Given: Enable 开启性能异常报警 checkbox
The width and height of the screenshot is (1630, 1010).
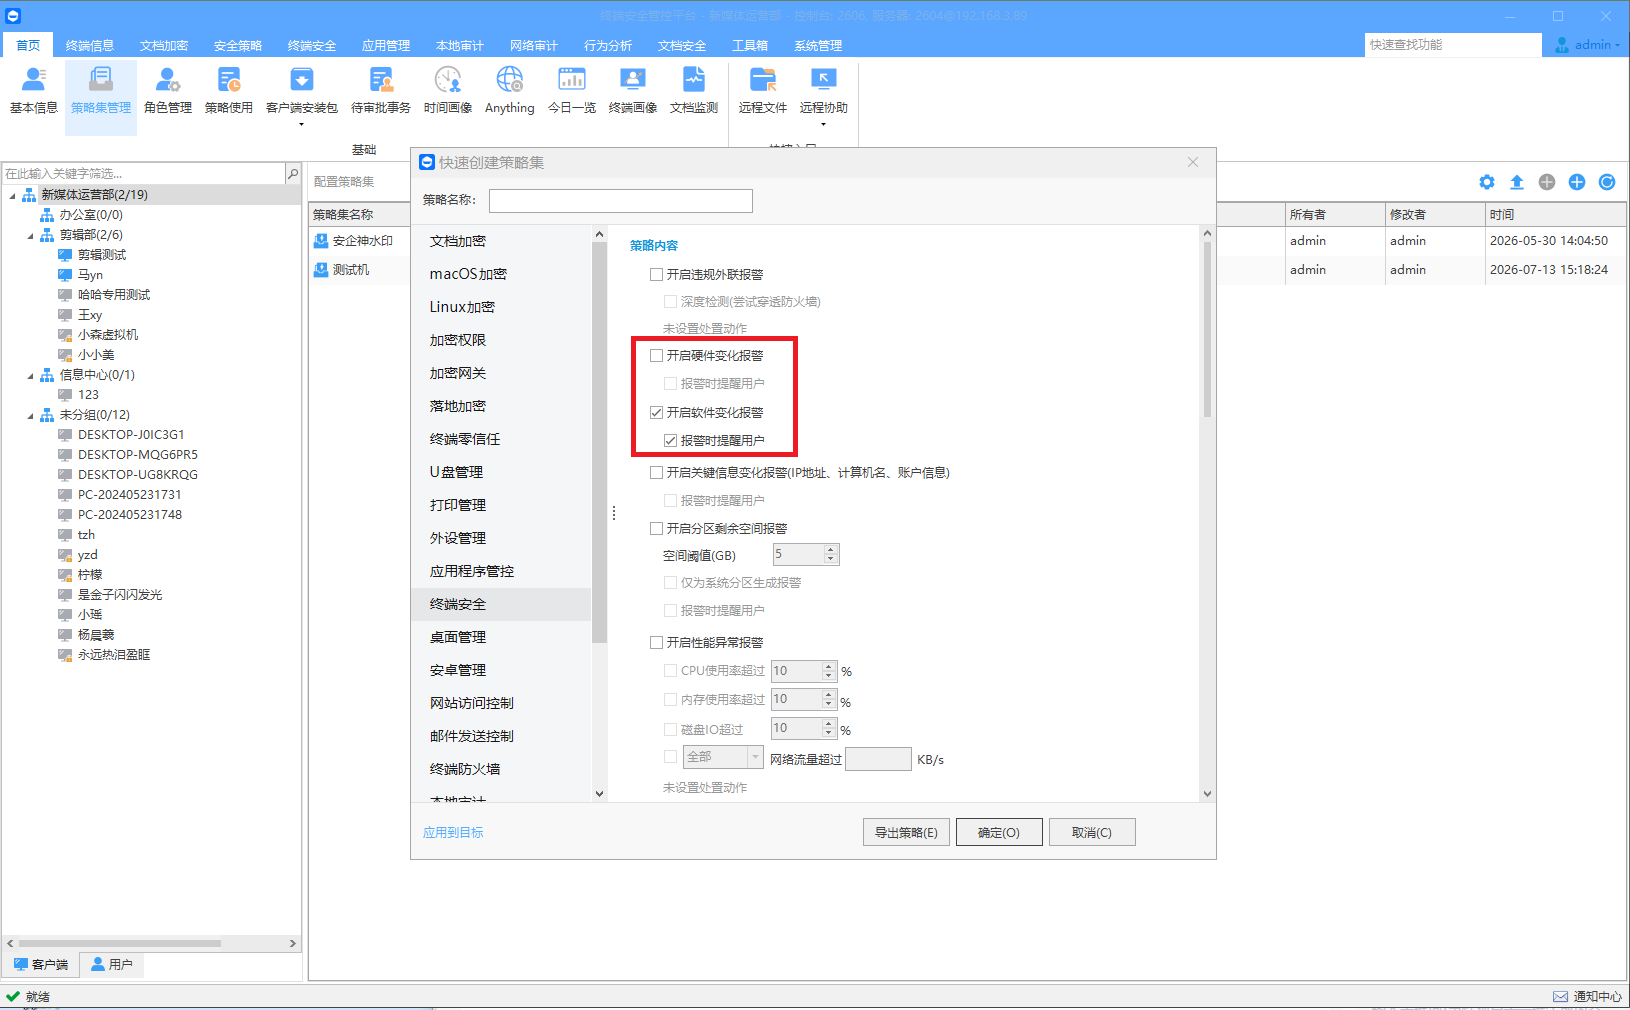Looking at the screenshot, I should click(657, 642).
